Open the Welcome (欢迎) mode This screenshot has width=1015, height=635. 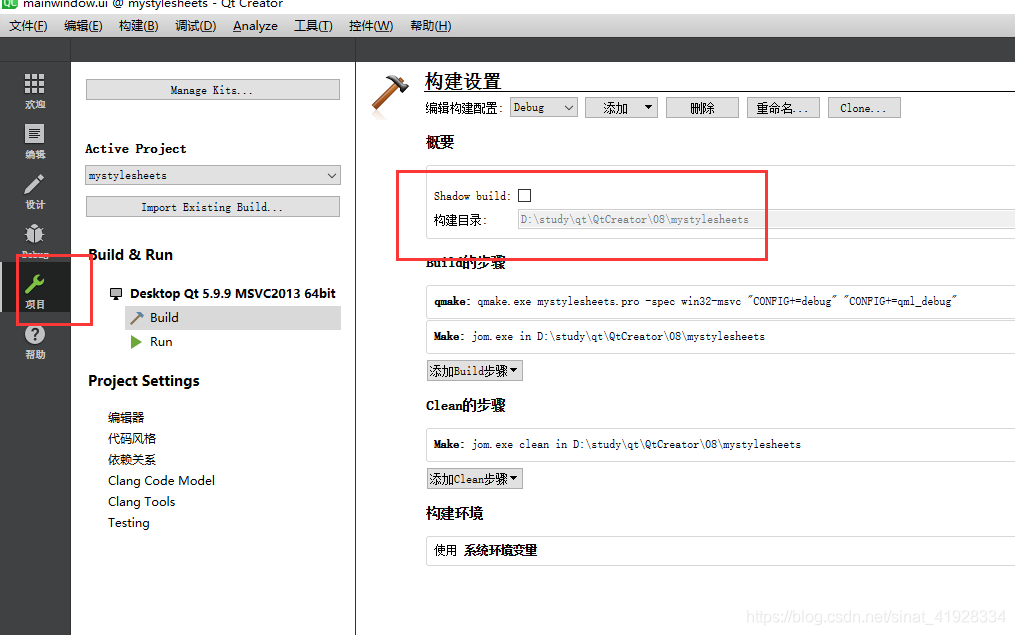(34, 91)
